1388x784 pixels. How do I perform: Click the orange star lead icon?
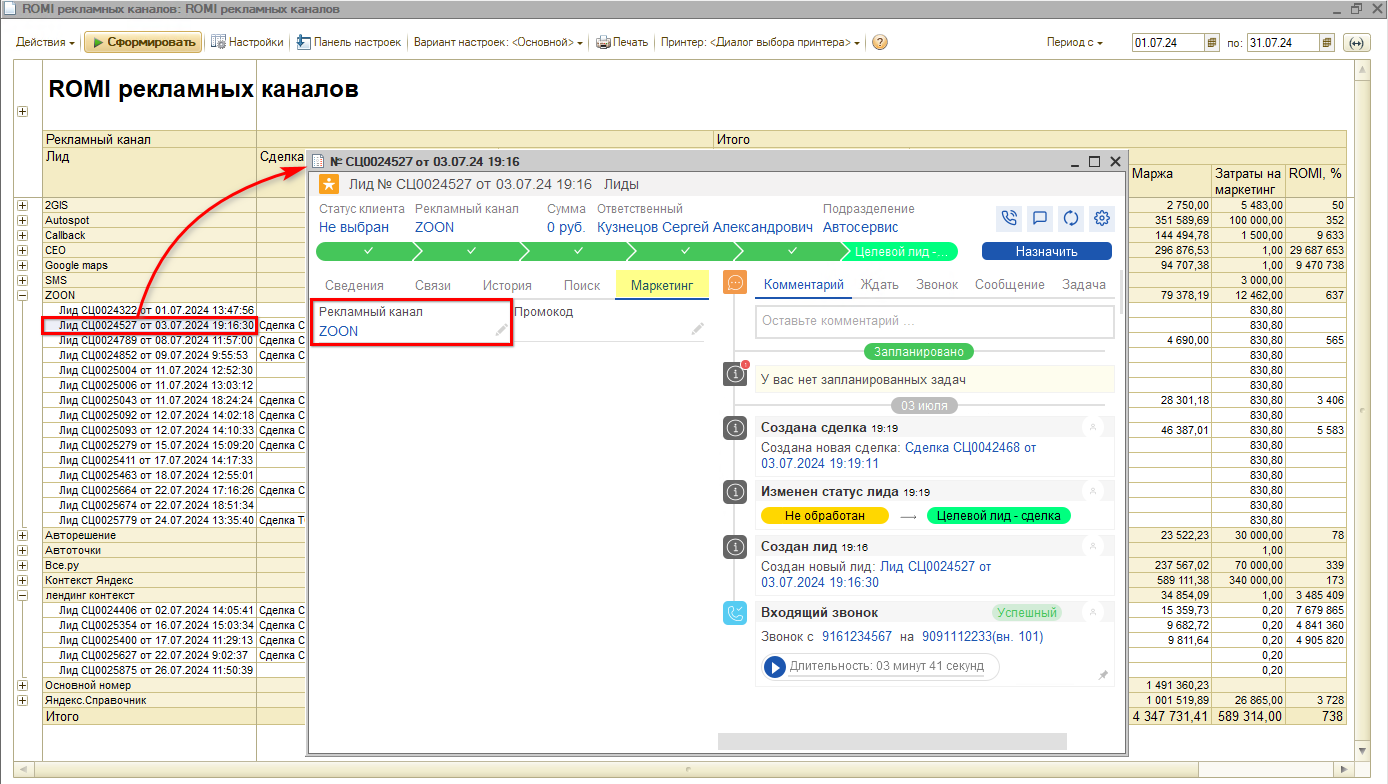[329, 184]
